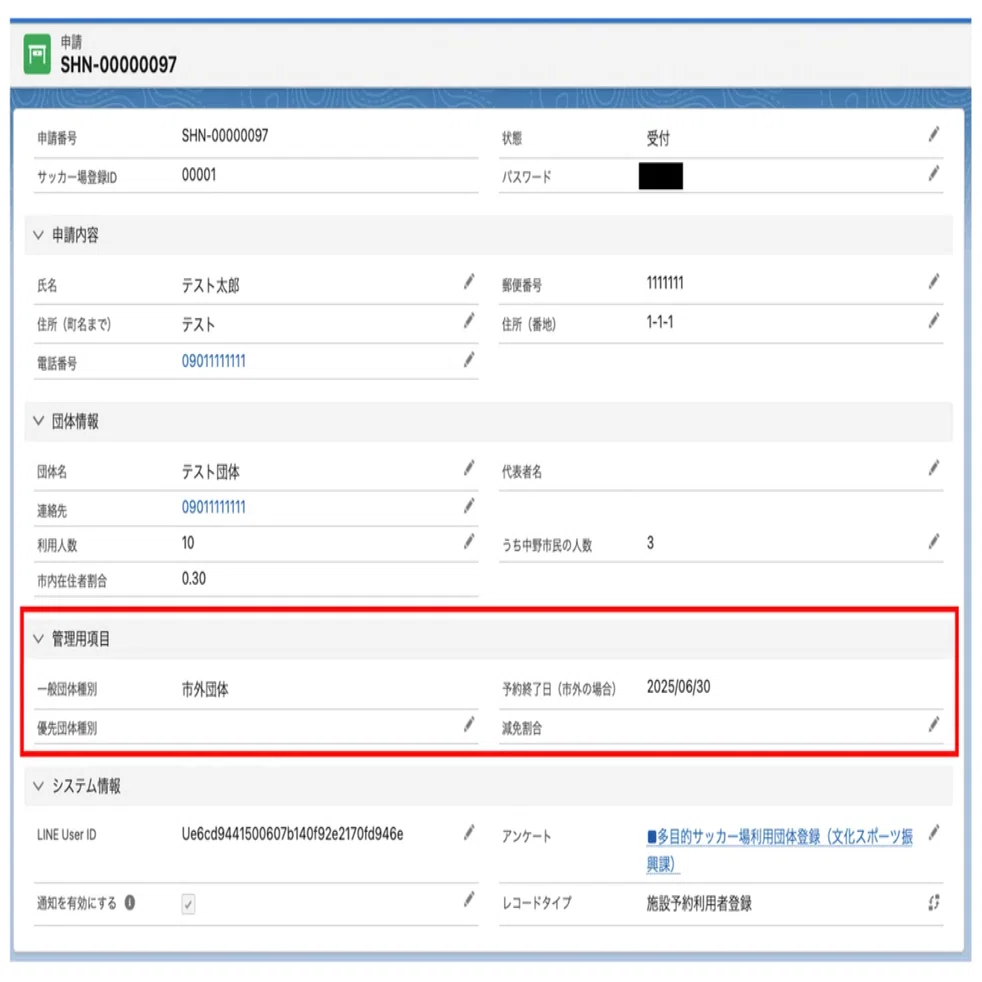Click the 氏名 value テスト太郎
Screen dimensions: 982x982
pyautogui.click(x=210, y=286)
